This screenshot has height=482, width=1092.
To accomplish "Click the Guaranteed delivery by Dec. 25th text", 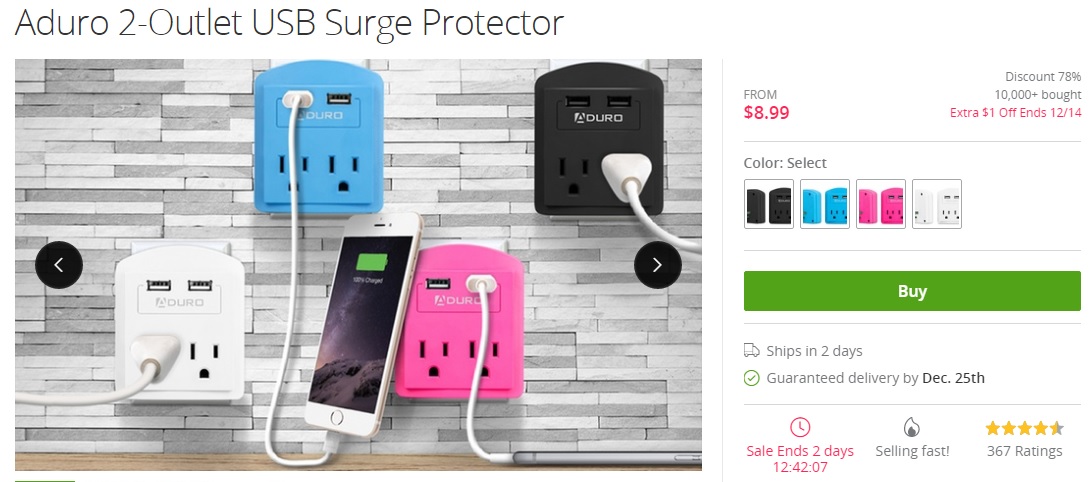I will pyautogui.click(x=875, y=378).
